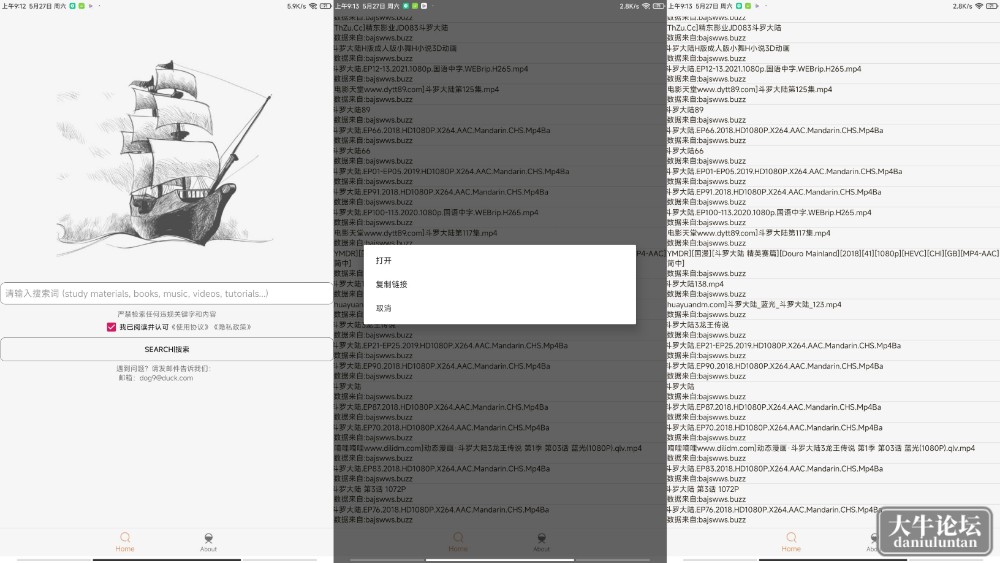Click the search keyword input field

166,293
